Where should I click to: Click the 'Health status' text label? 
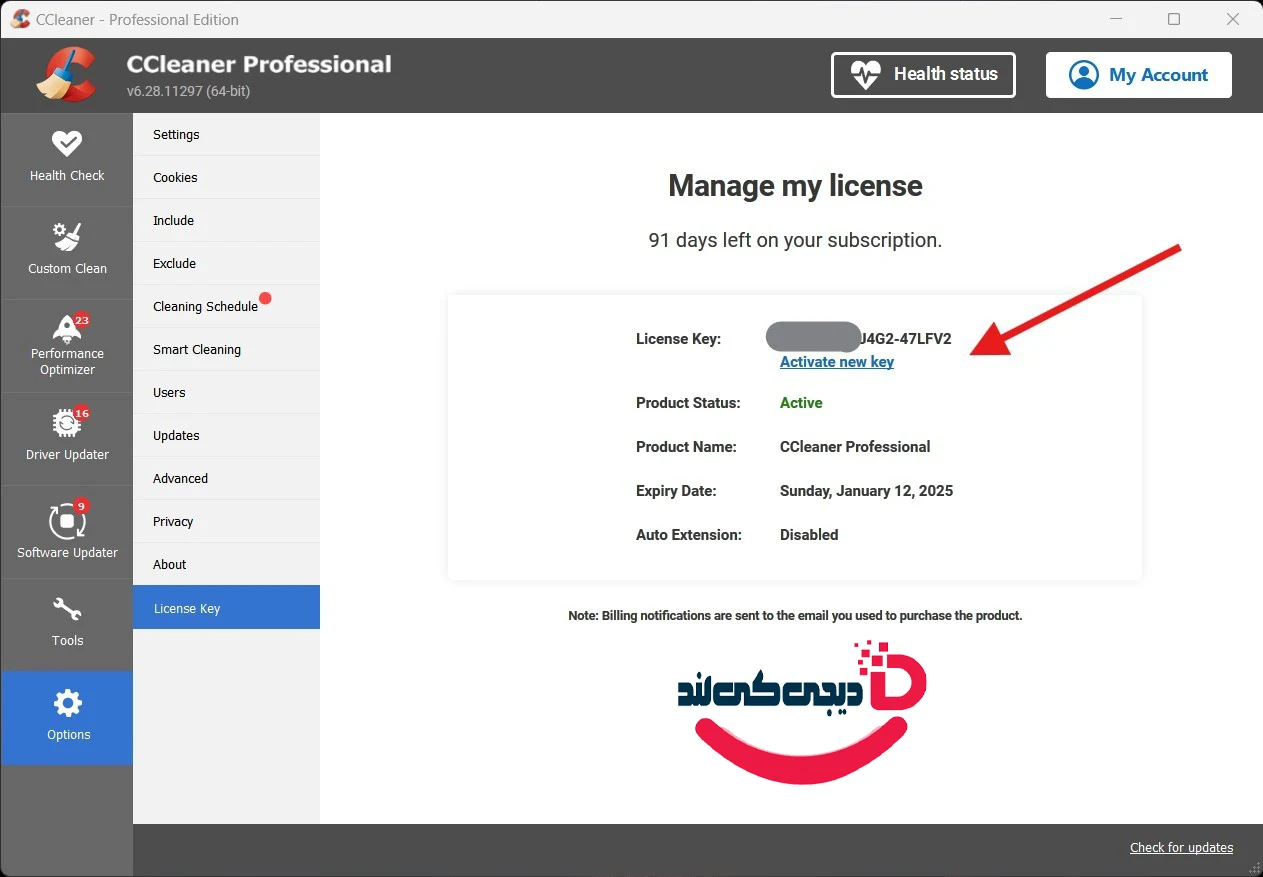click(x=945, y=74)
